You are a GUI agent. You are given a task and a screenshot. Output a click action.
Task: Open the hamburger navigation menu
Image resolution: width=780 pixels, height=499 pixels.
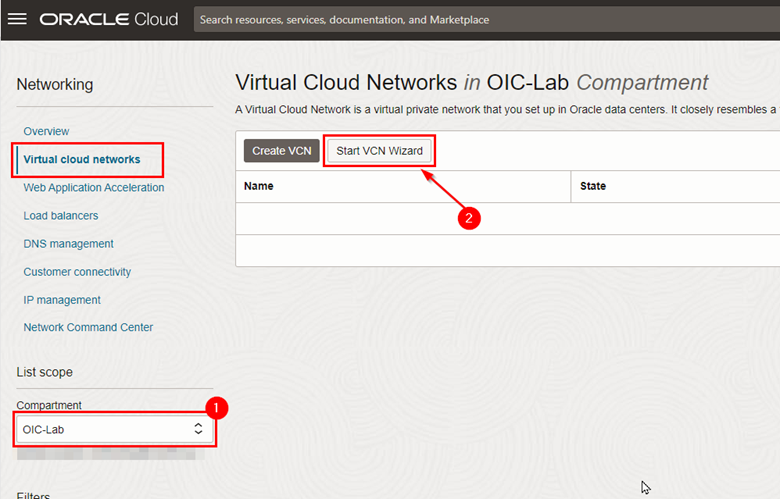pyautogui.click(x=17, y=19)
